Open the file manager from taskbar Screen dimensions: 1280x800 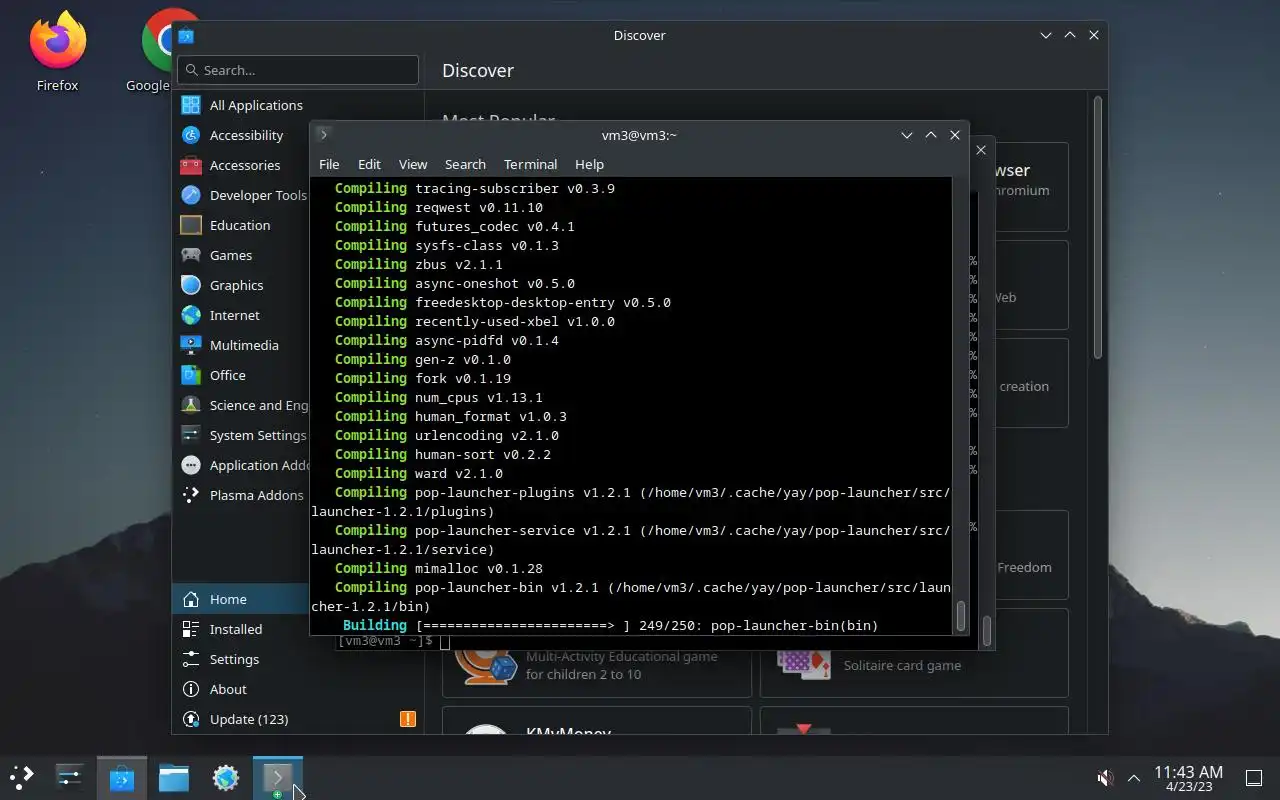174,777
